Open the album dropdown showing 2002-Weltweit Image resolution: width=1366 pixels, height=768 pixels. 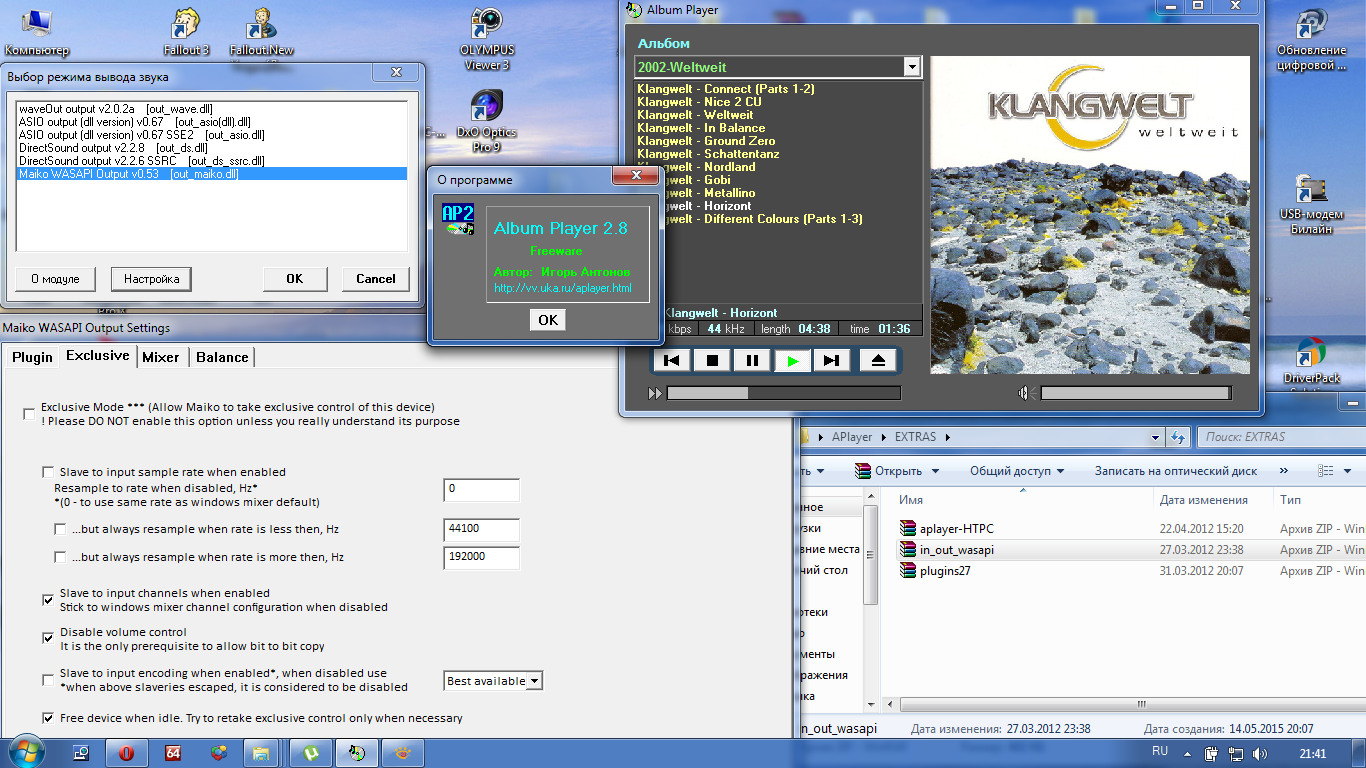pyautogui.click(x=911, y=67)
